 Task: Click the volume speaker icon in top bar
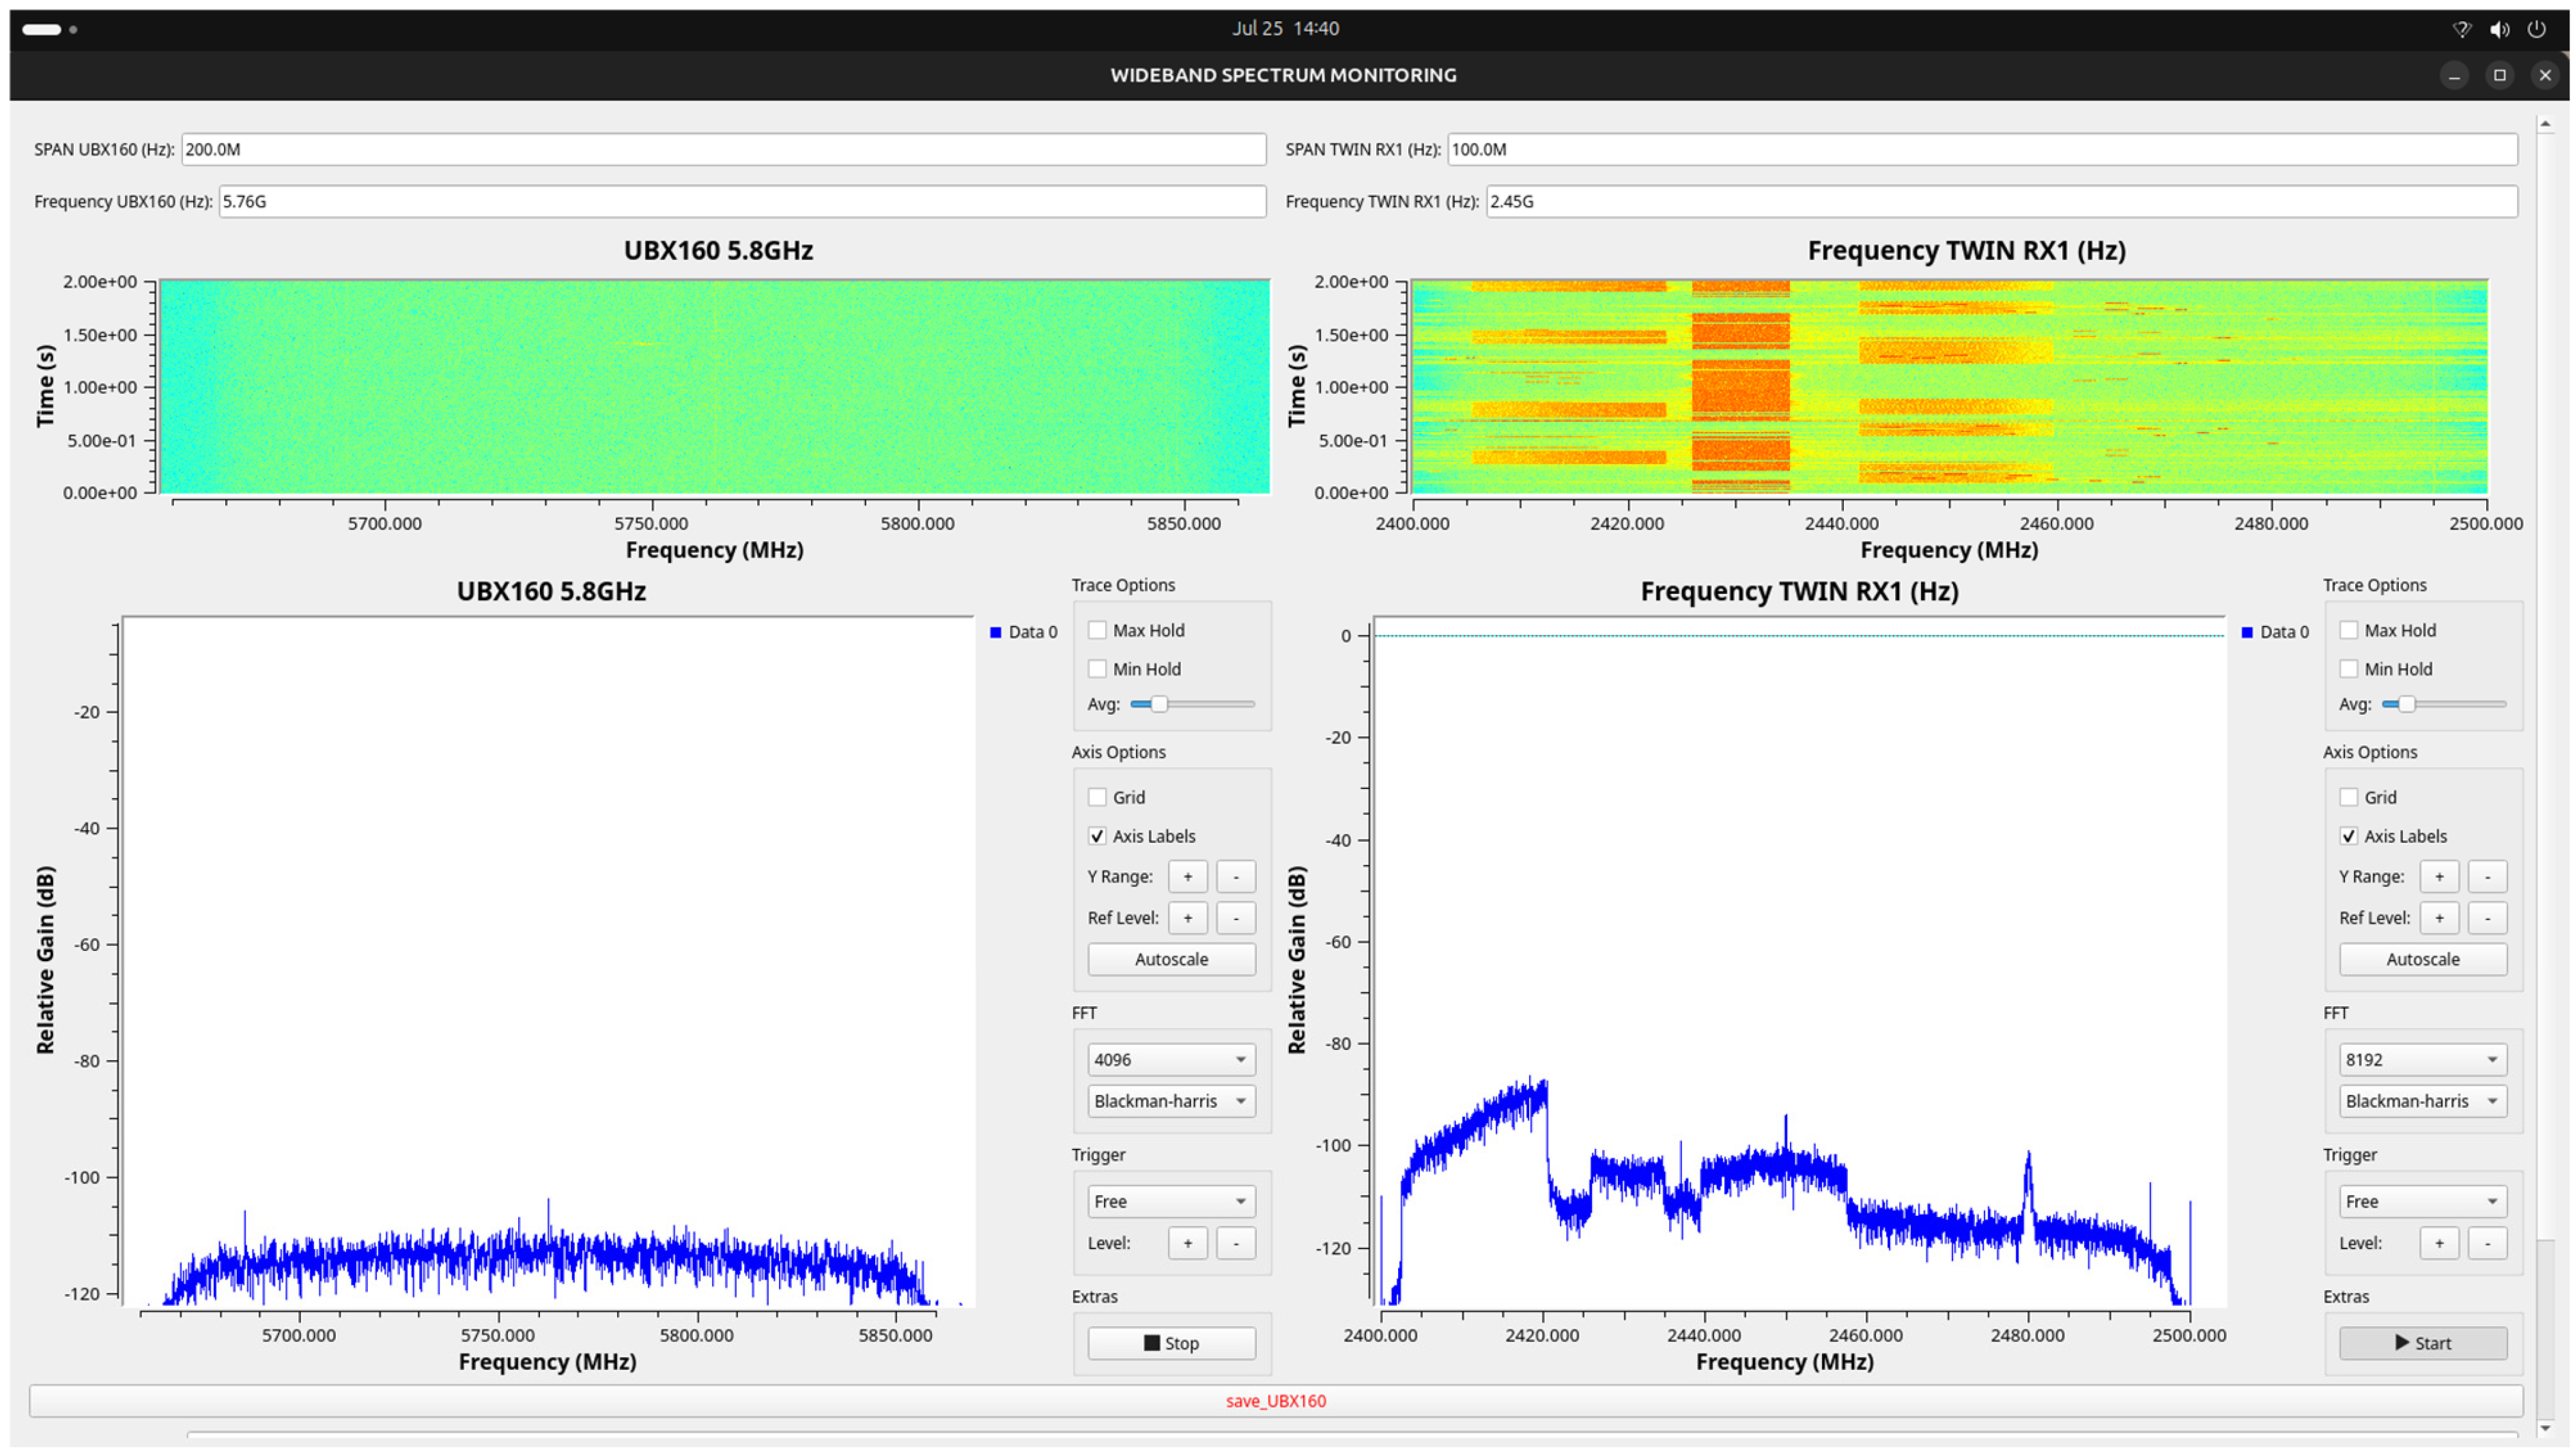coord(2499,29)
